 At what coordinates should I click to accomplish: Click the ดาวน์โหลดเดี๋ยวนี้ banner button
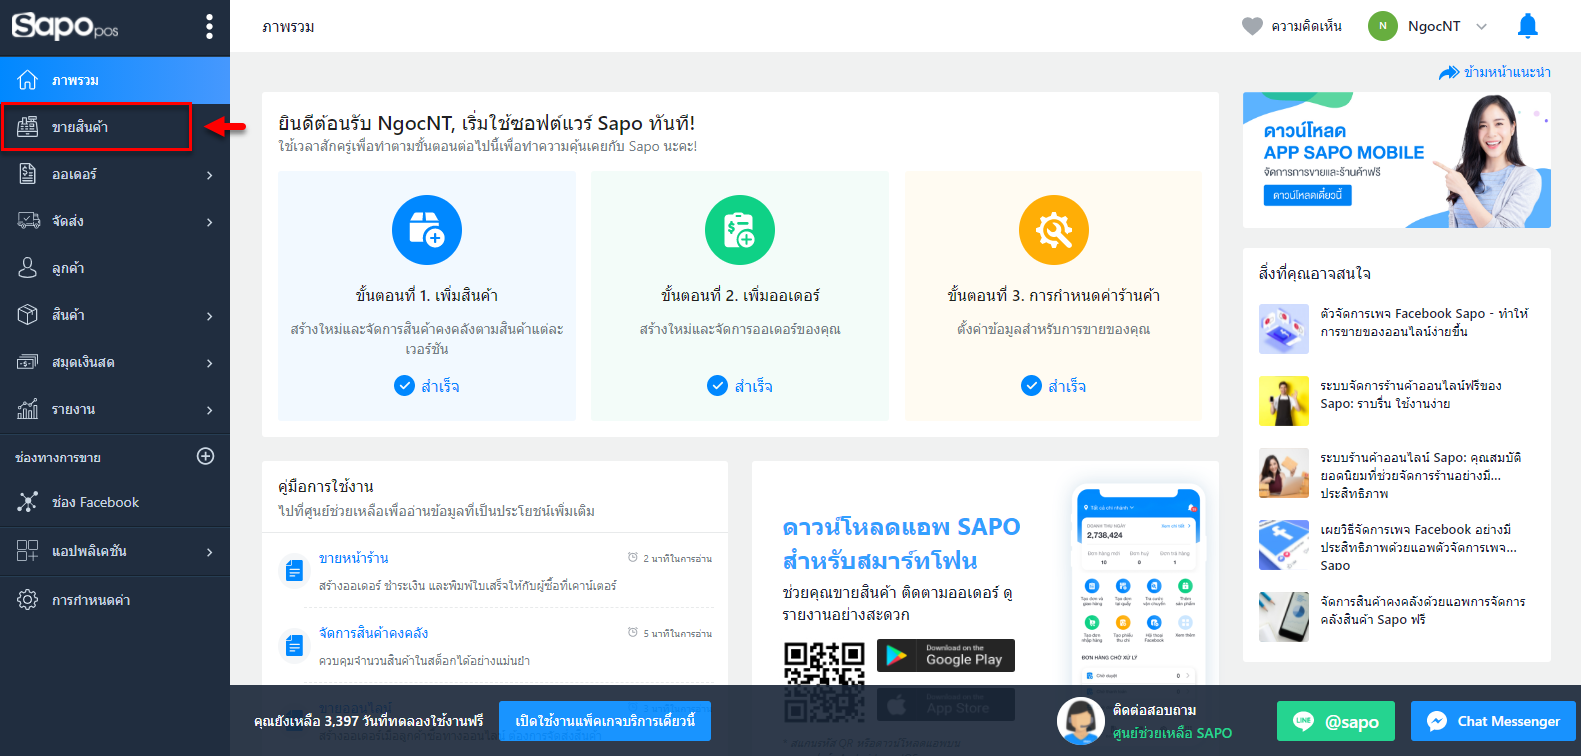tap(1308, 195)
